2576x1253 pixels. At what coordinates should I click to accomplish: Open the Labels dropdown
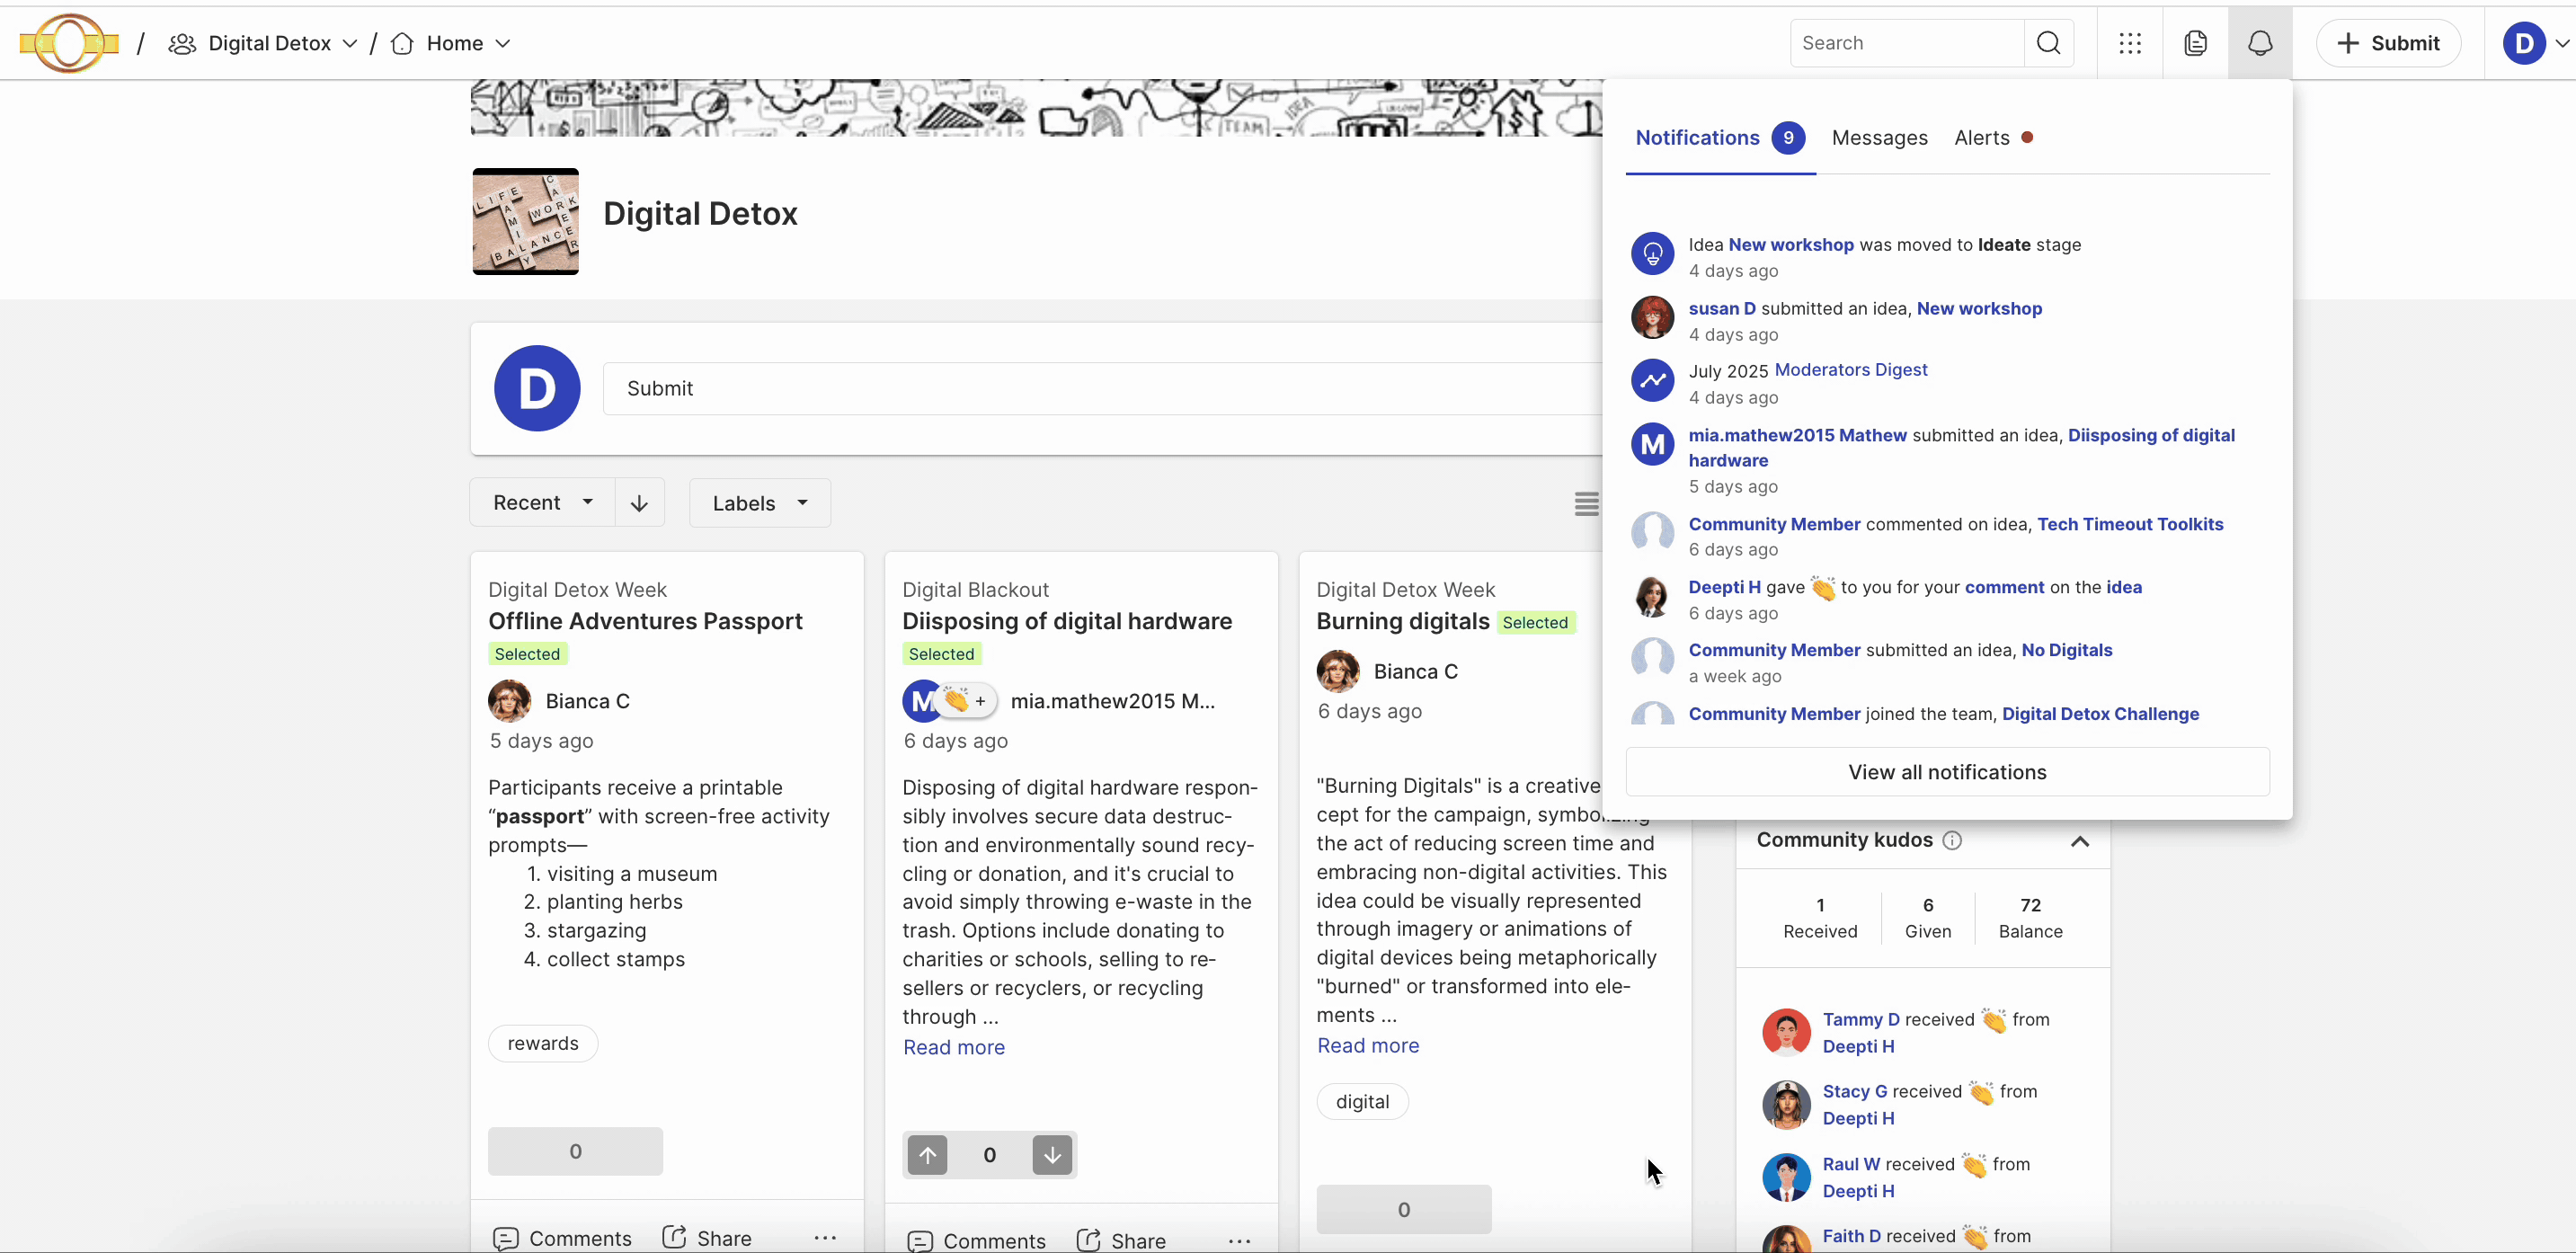point(759,503)
